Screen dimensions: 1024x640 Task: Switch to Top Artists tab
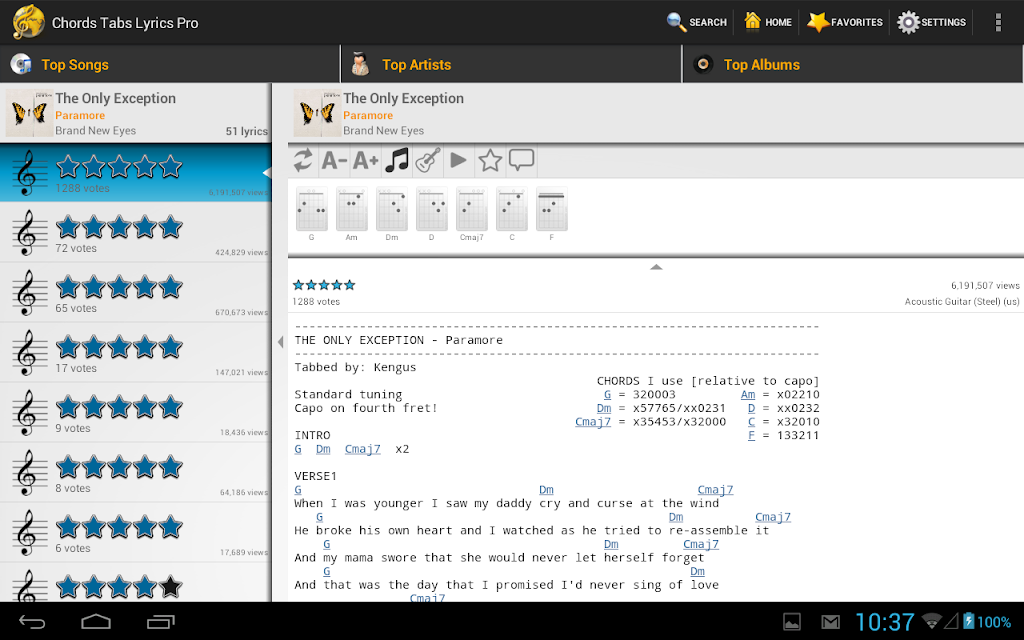(x=511, y=65)
